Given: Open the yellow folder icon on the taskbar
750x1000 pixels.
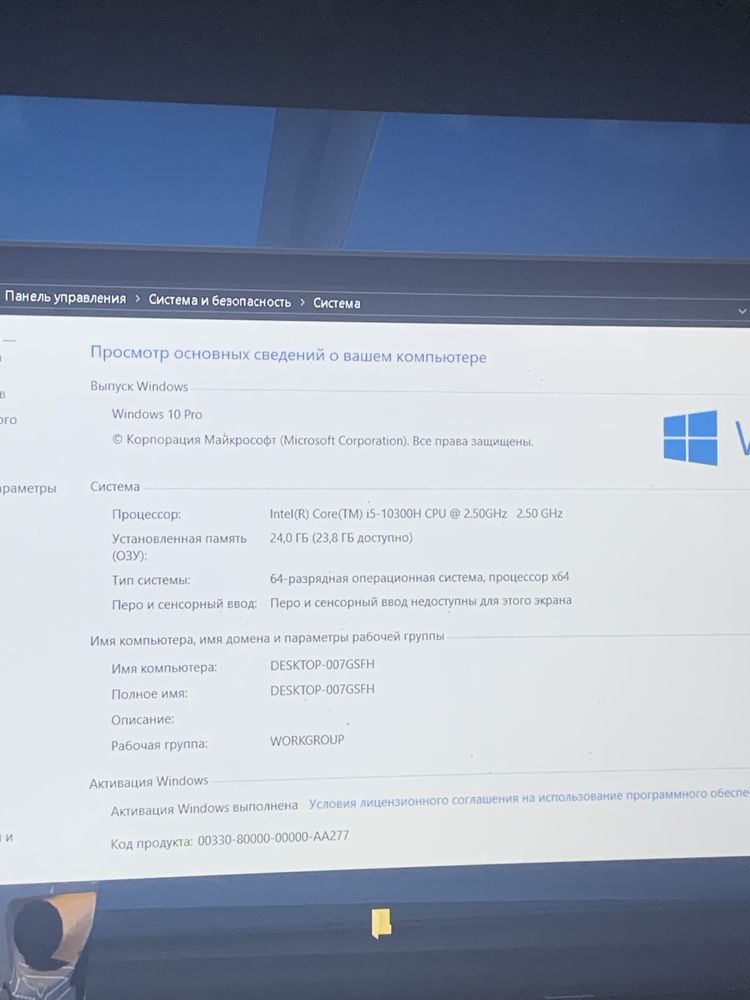Looking at the screenshot, I should [x=381, y=923].
